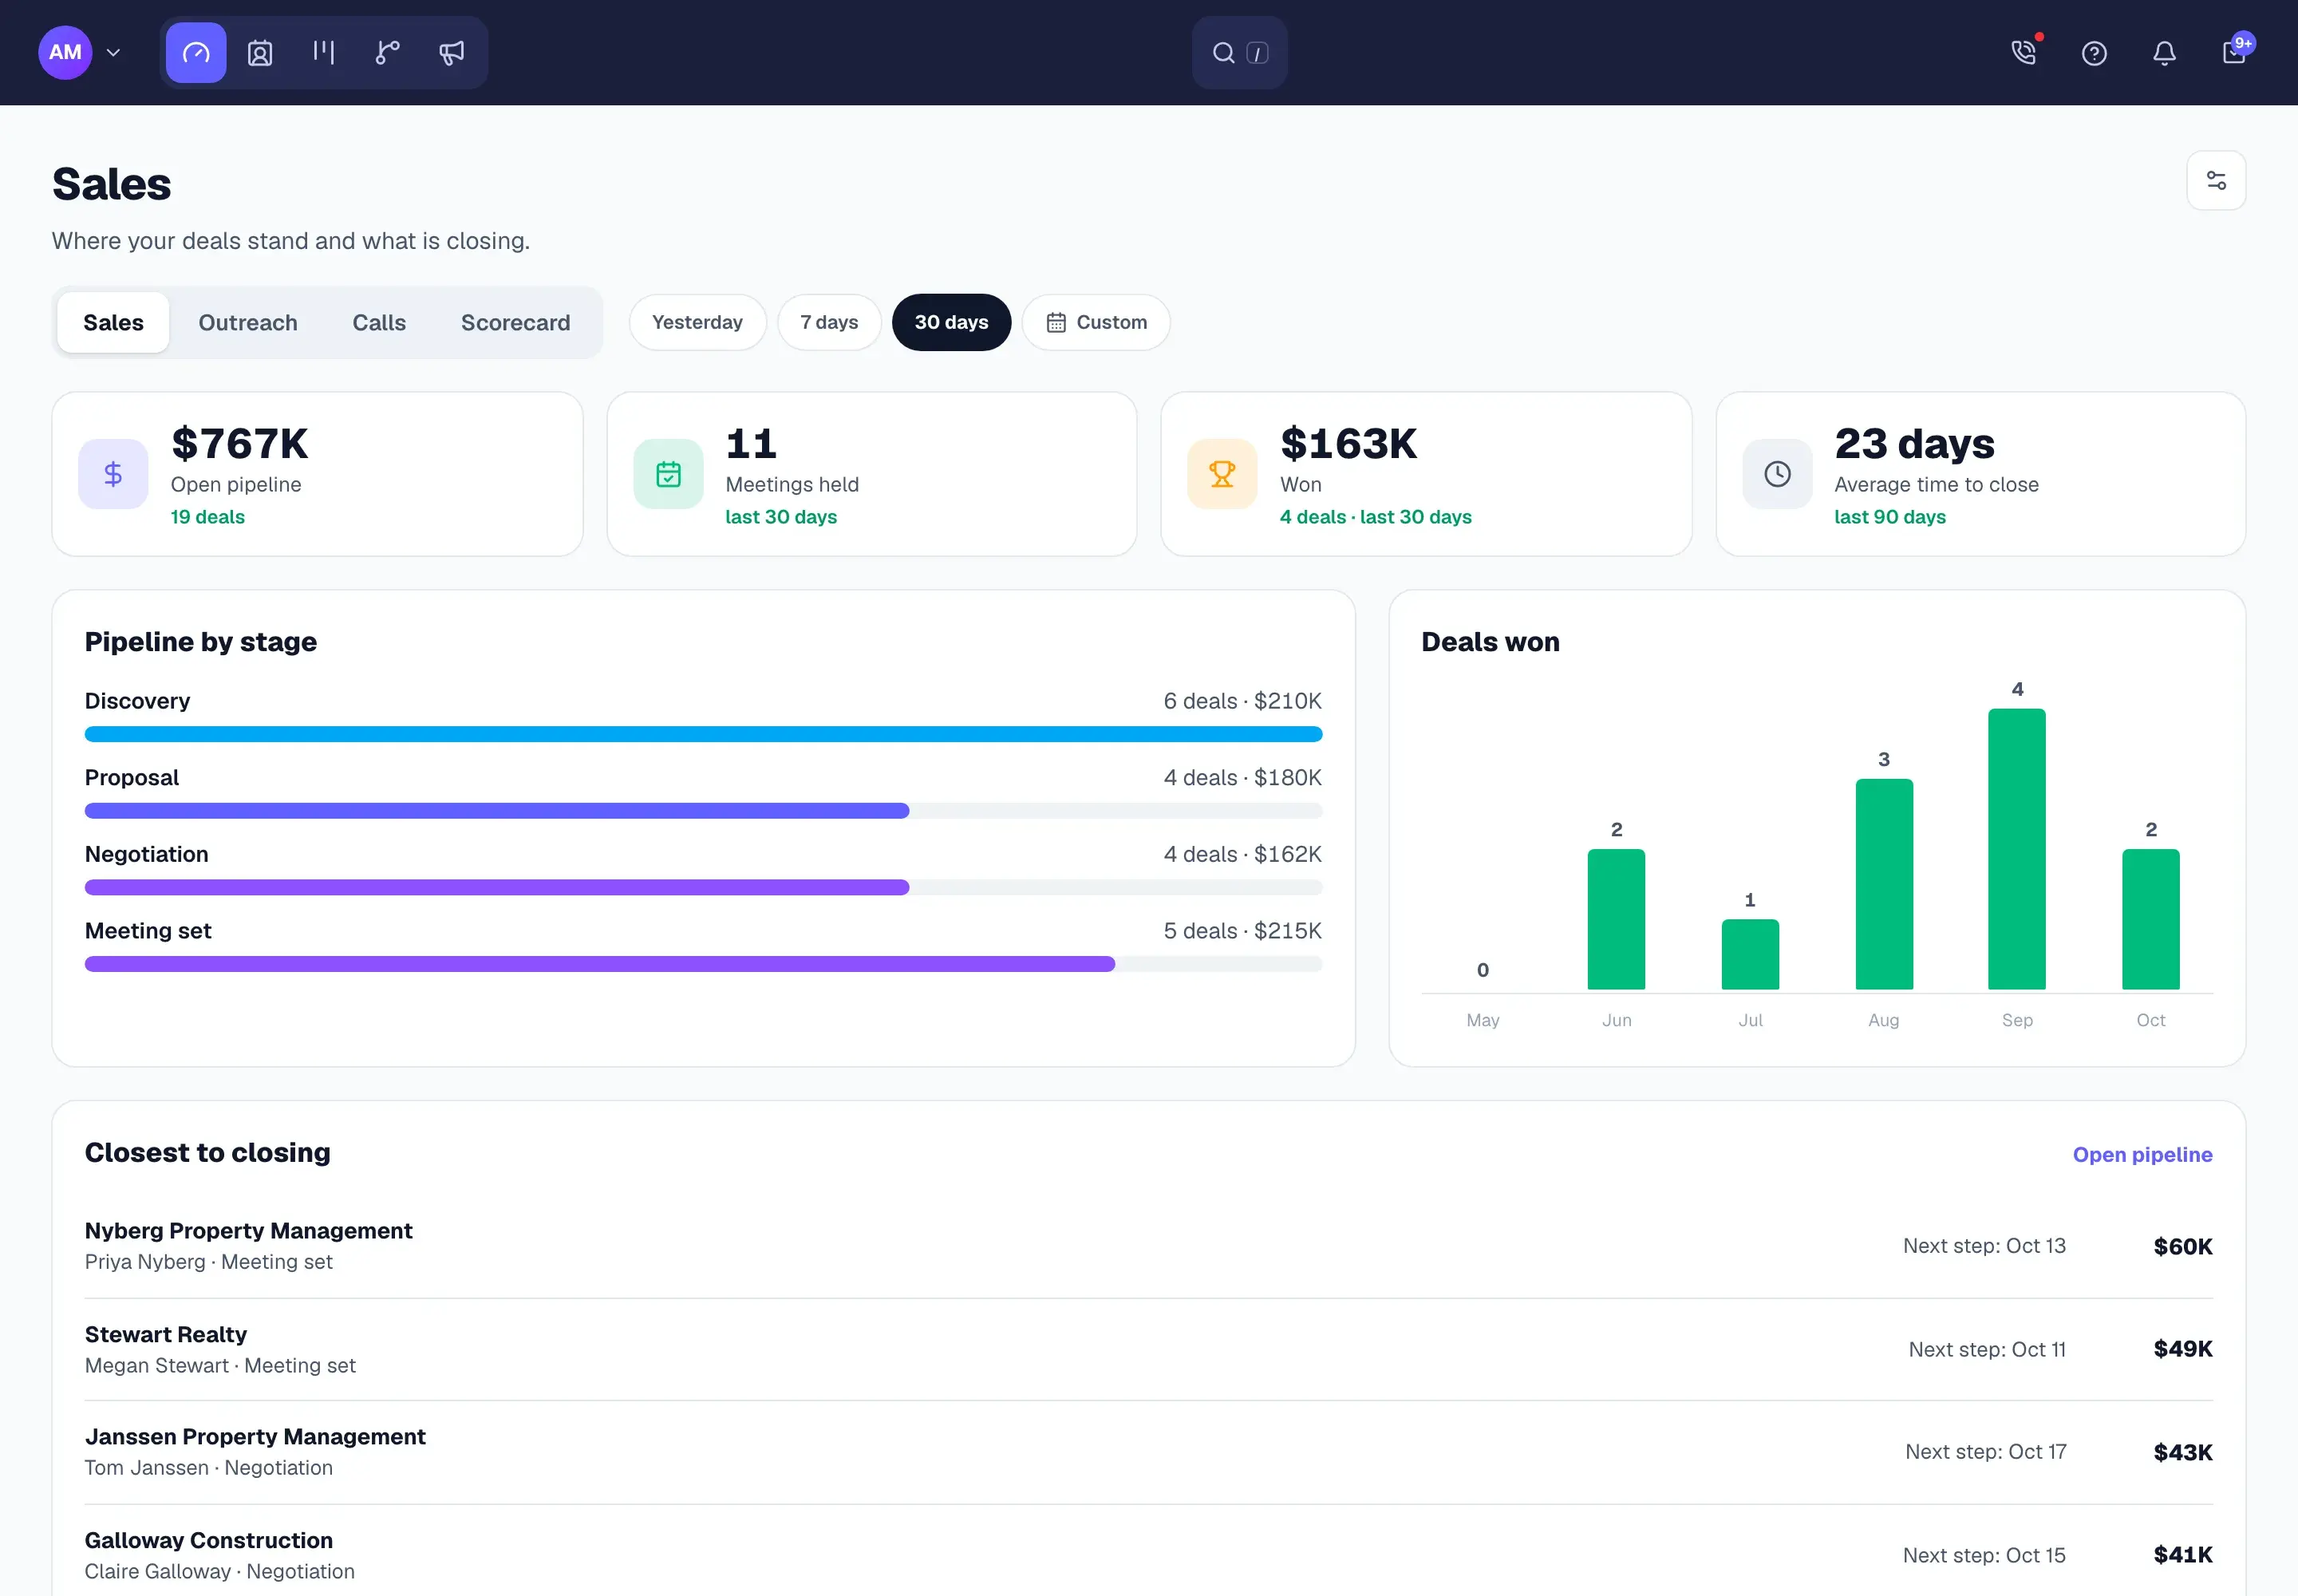Open the contacts icon in navbar
Viewport: 2298px width, 1596px height.
260,53
